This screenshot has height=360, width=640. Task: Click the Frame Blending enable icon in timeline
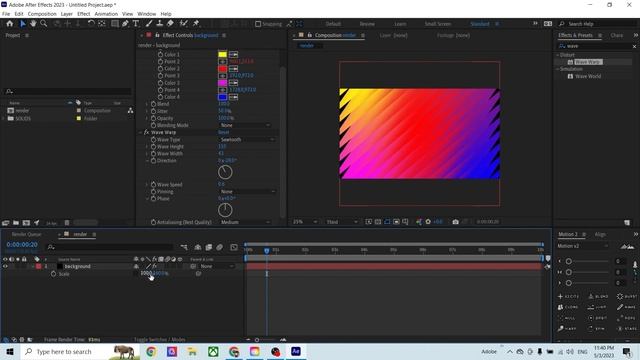(209, 247)
